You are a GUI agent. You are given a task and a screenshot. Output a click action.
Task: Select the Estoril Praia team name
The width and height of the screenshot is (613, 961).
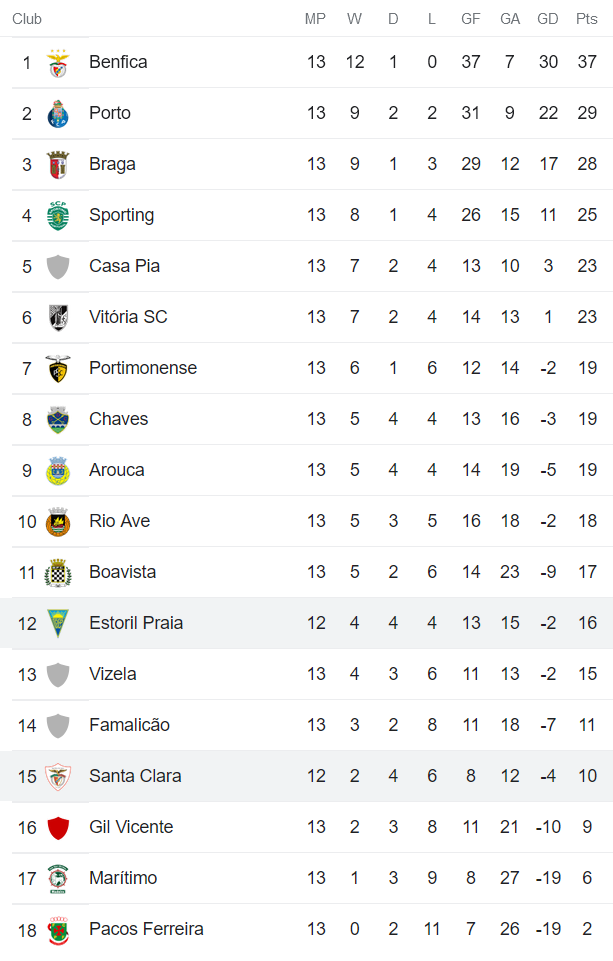[136, 623]
